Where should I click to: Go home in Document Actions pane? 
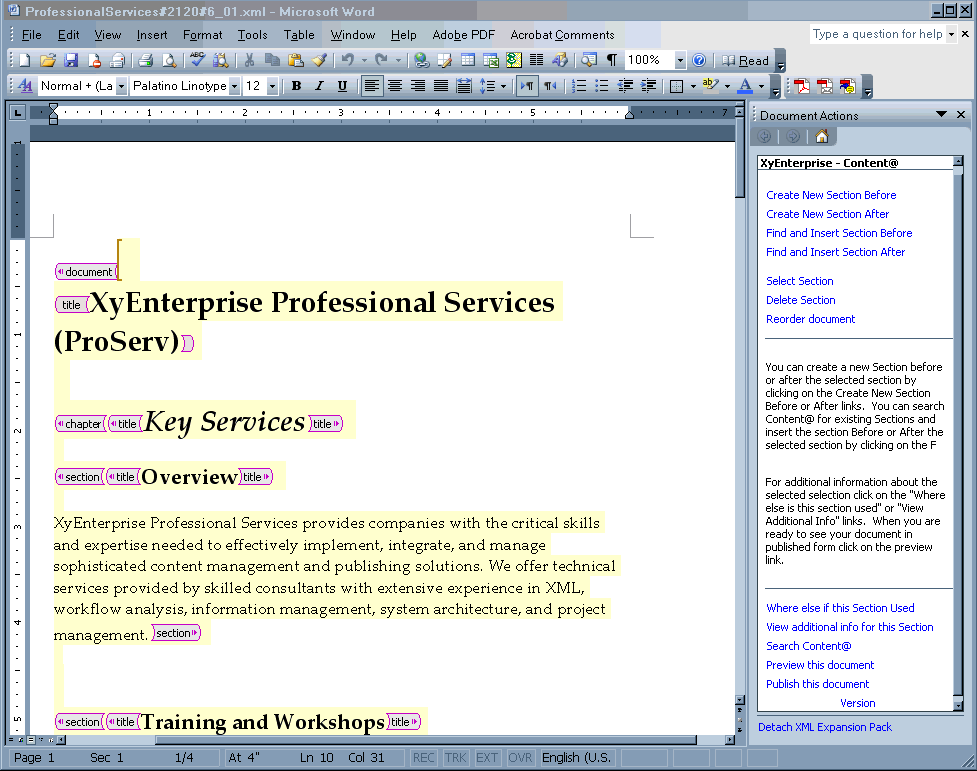(x=822, y=136)
